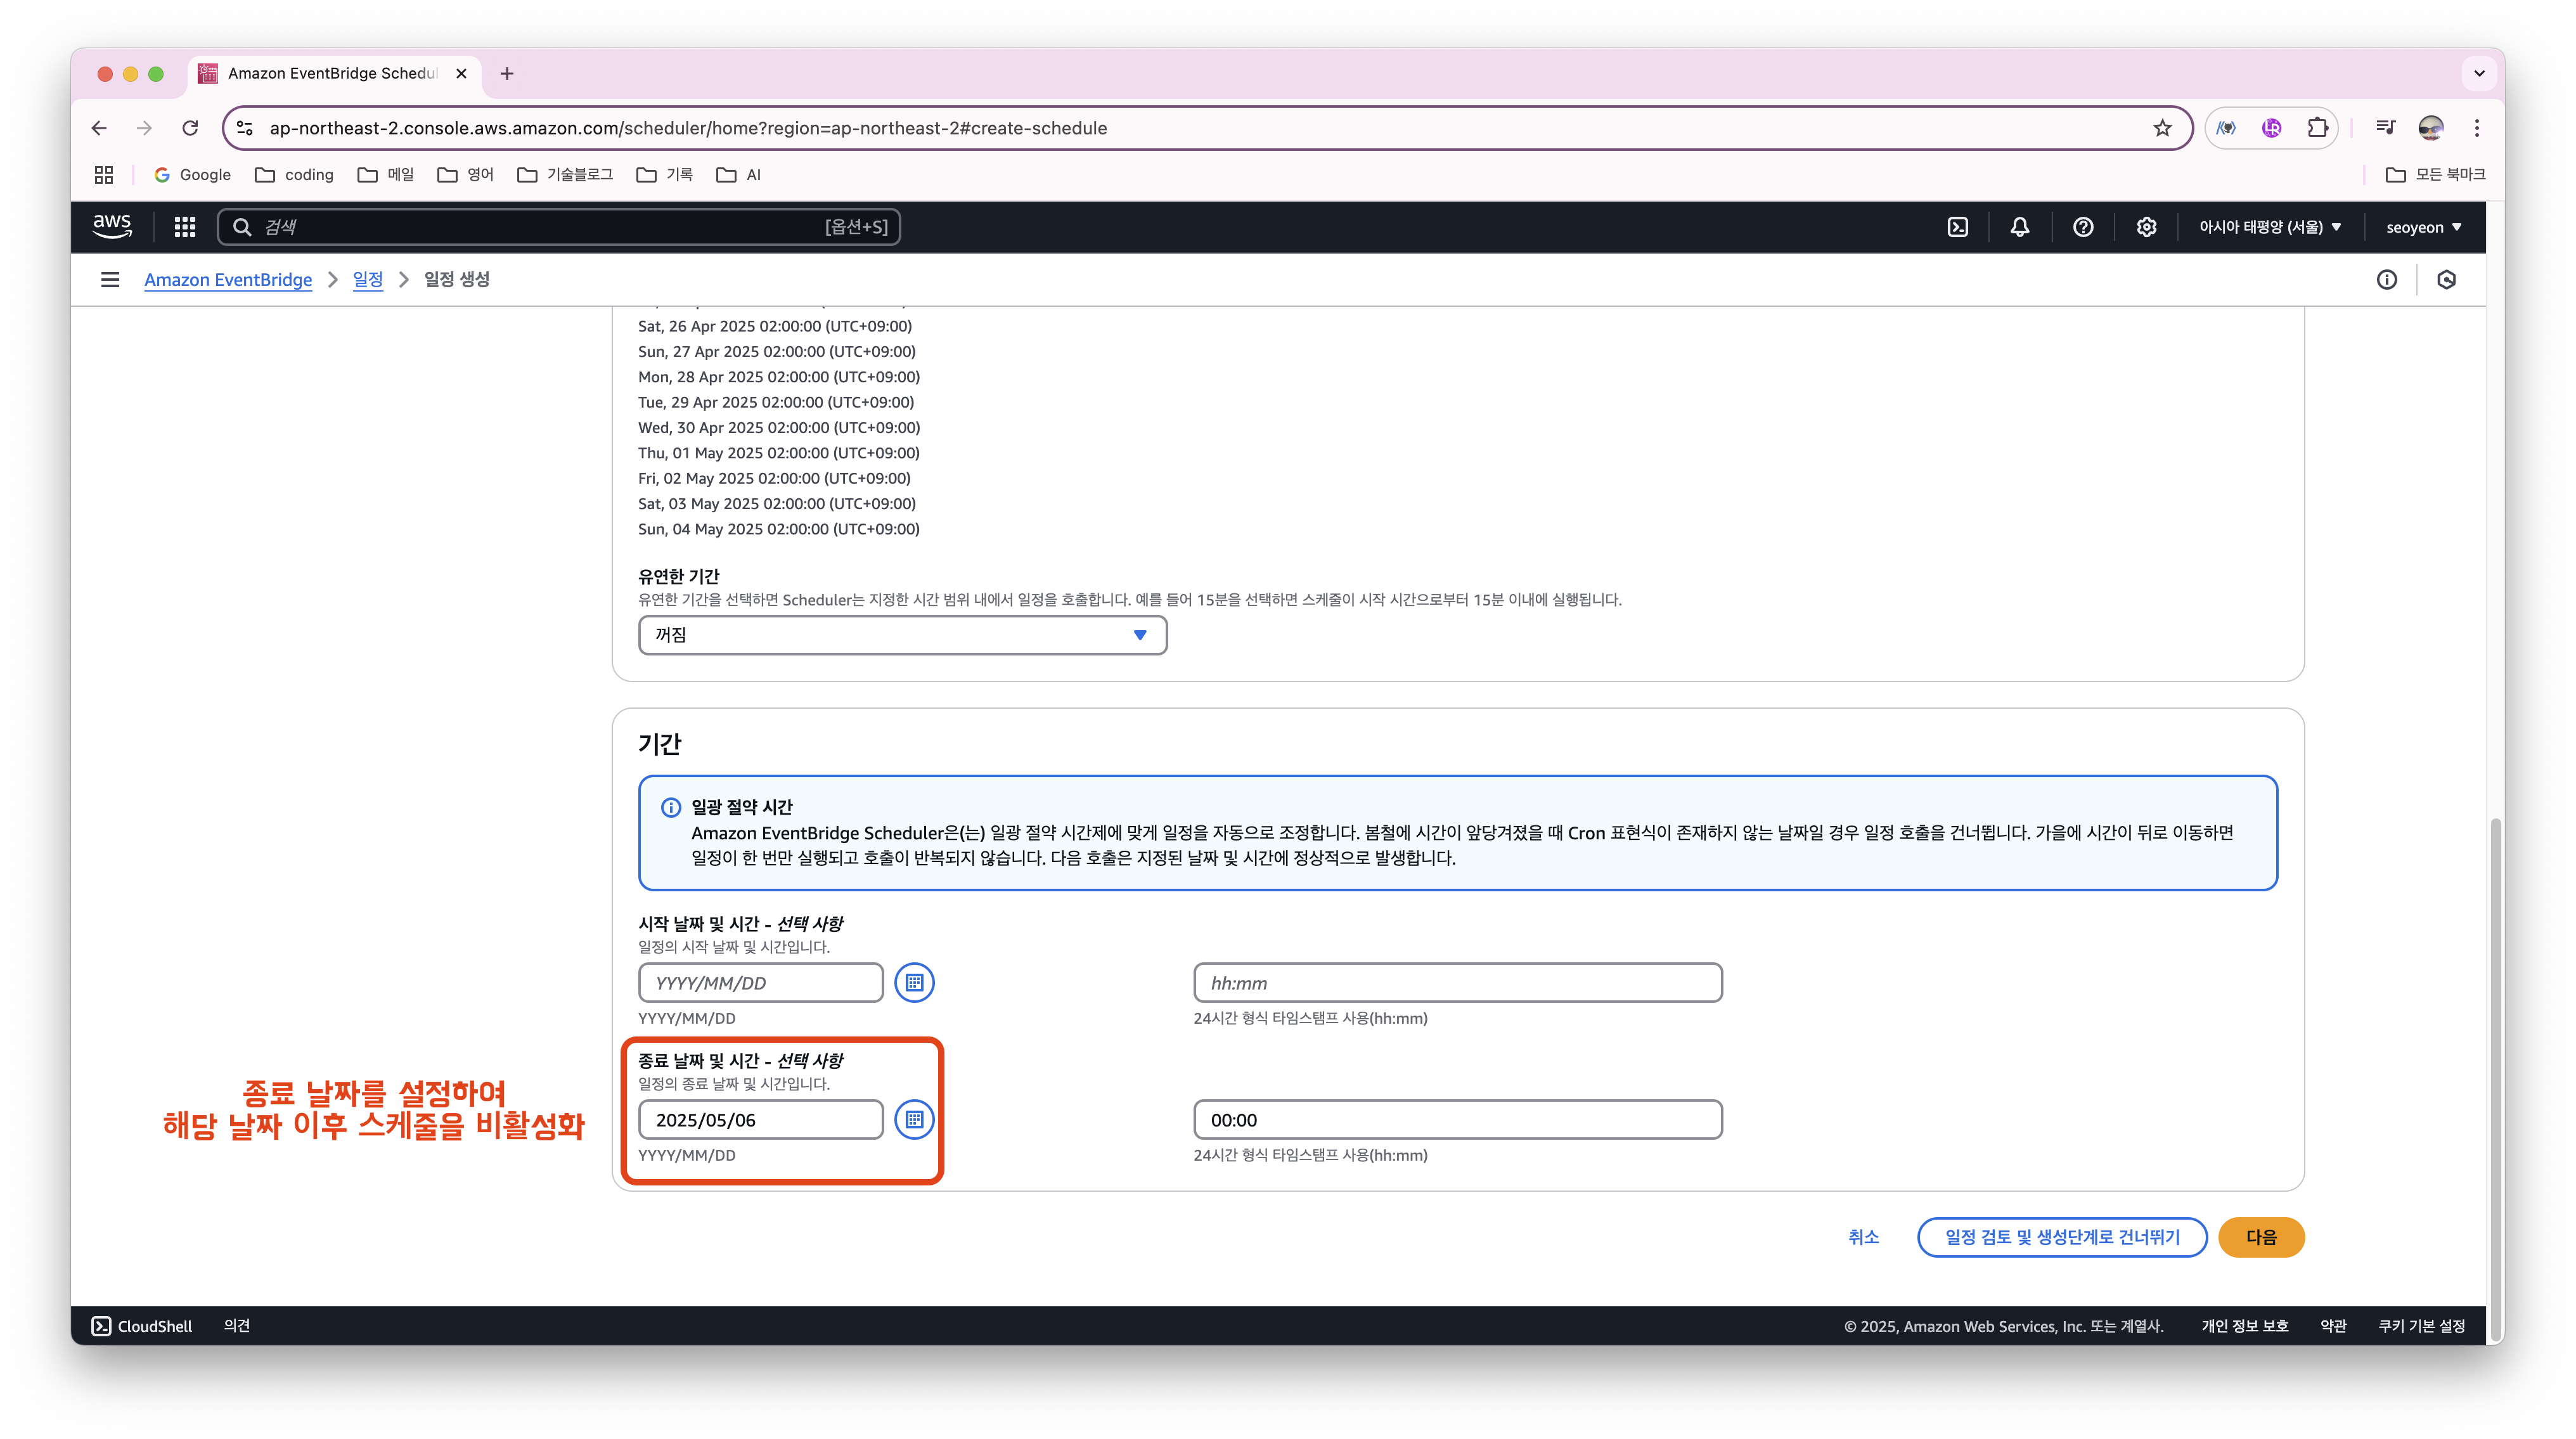Open the Asia Pacific (Seoul) region selector
This screenshot has width=2576, height=1439.
2269,227
